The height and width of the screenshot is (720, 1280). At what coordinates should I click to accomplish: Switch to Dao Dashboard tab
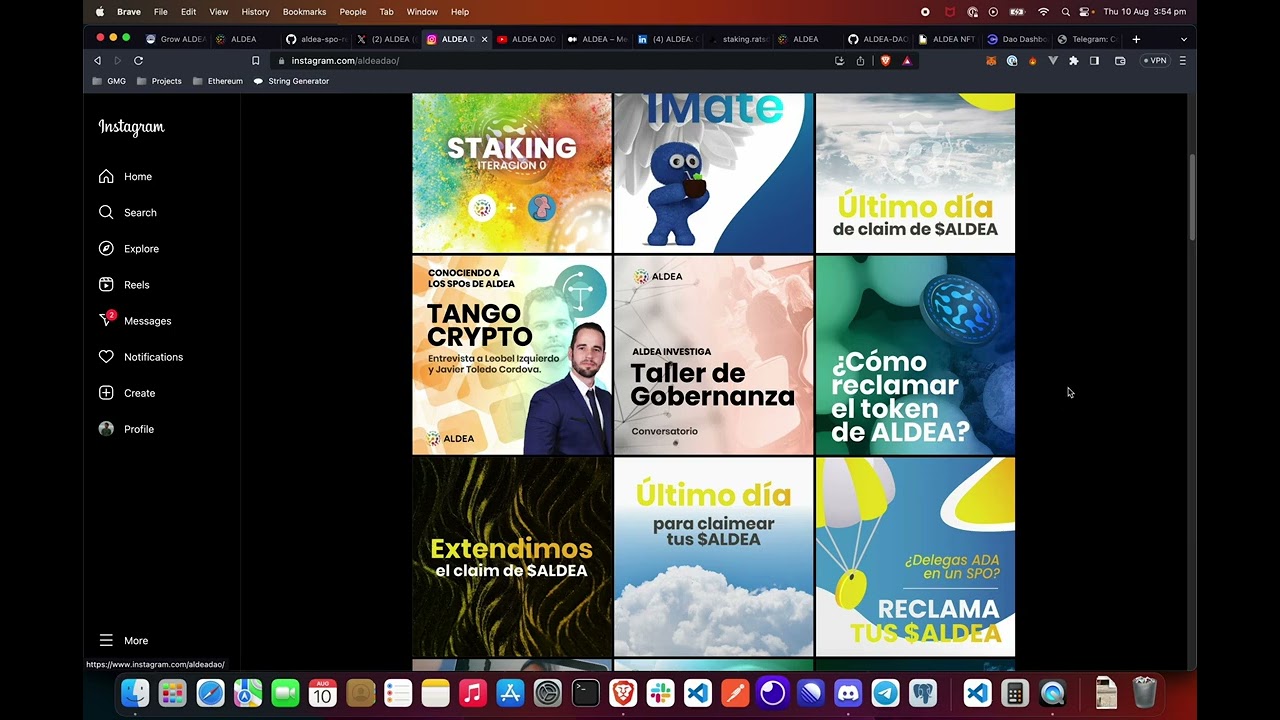point(1018,39)
